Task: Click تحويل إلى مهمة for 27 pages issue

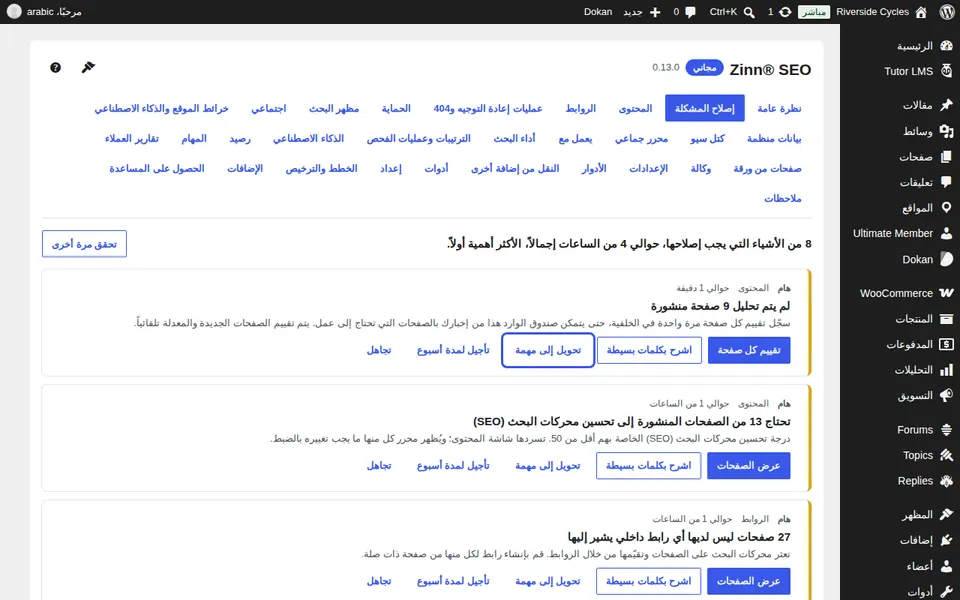Action: click(547, 581)
